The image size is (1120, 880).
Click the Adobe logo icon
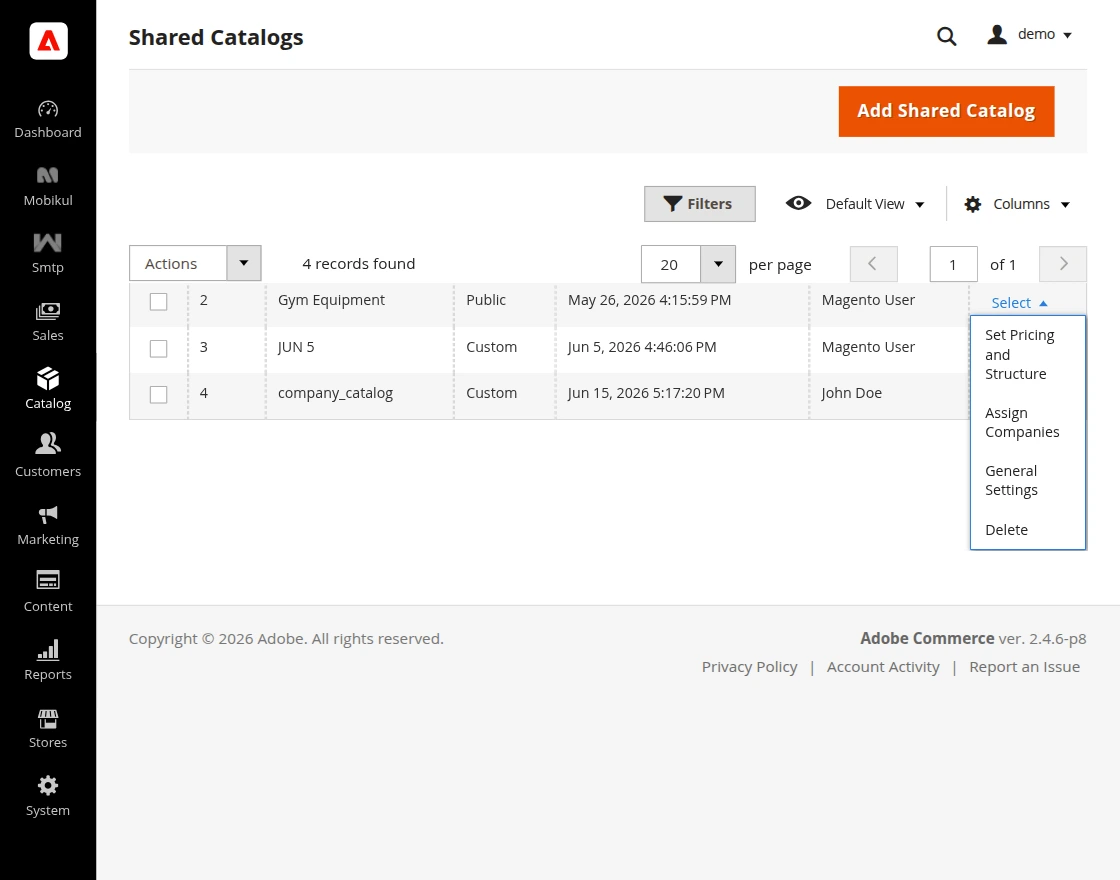[x=48, y=41]
